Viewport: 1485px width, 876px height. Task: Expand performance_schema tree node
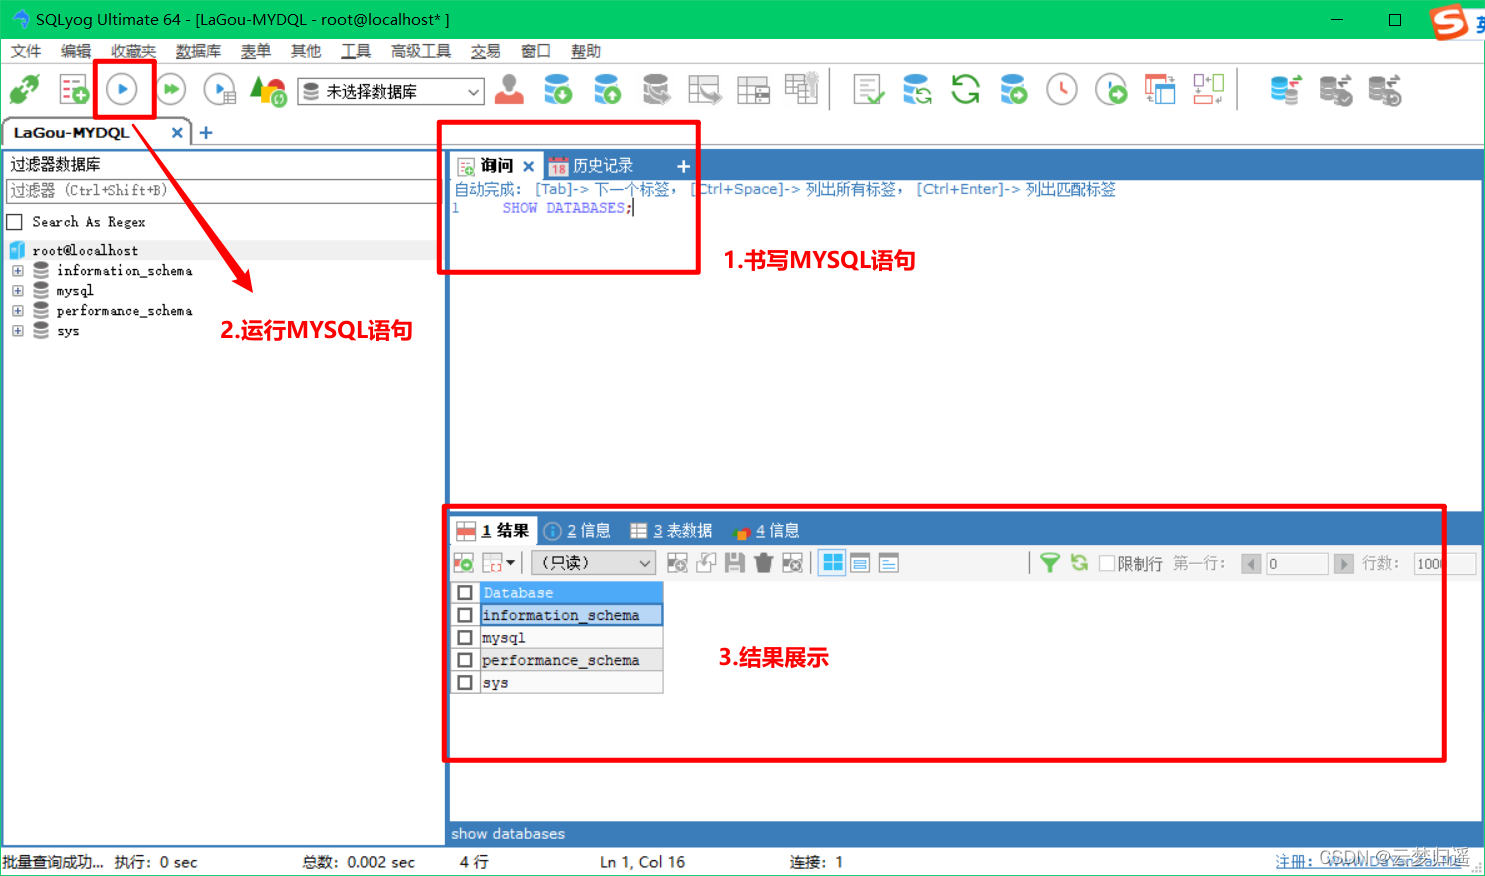pyautogui.click(x=18, y=311)
